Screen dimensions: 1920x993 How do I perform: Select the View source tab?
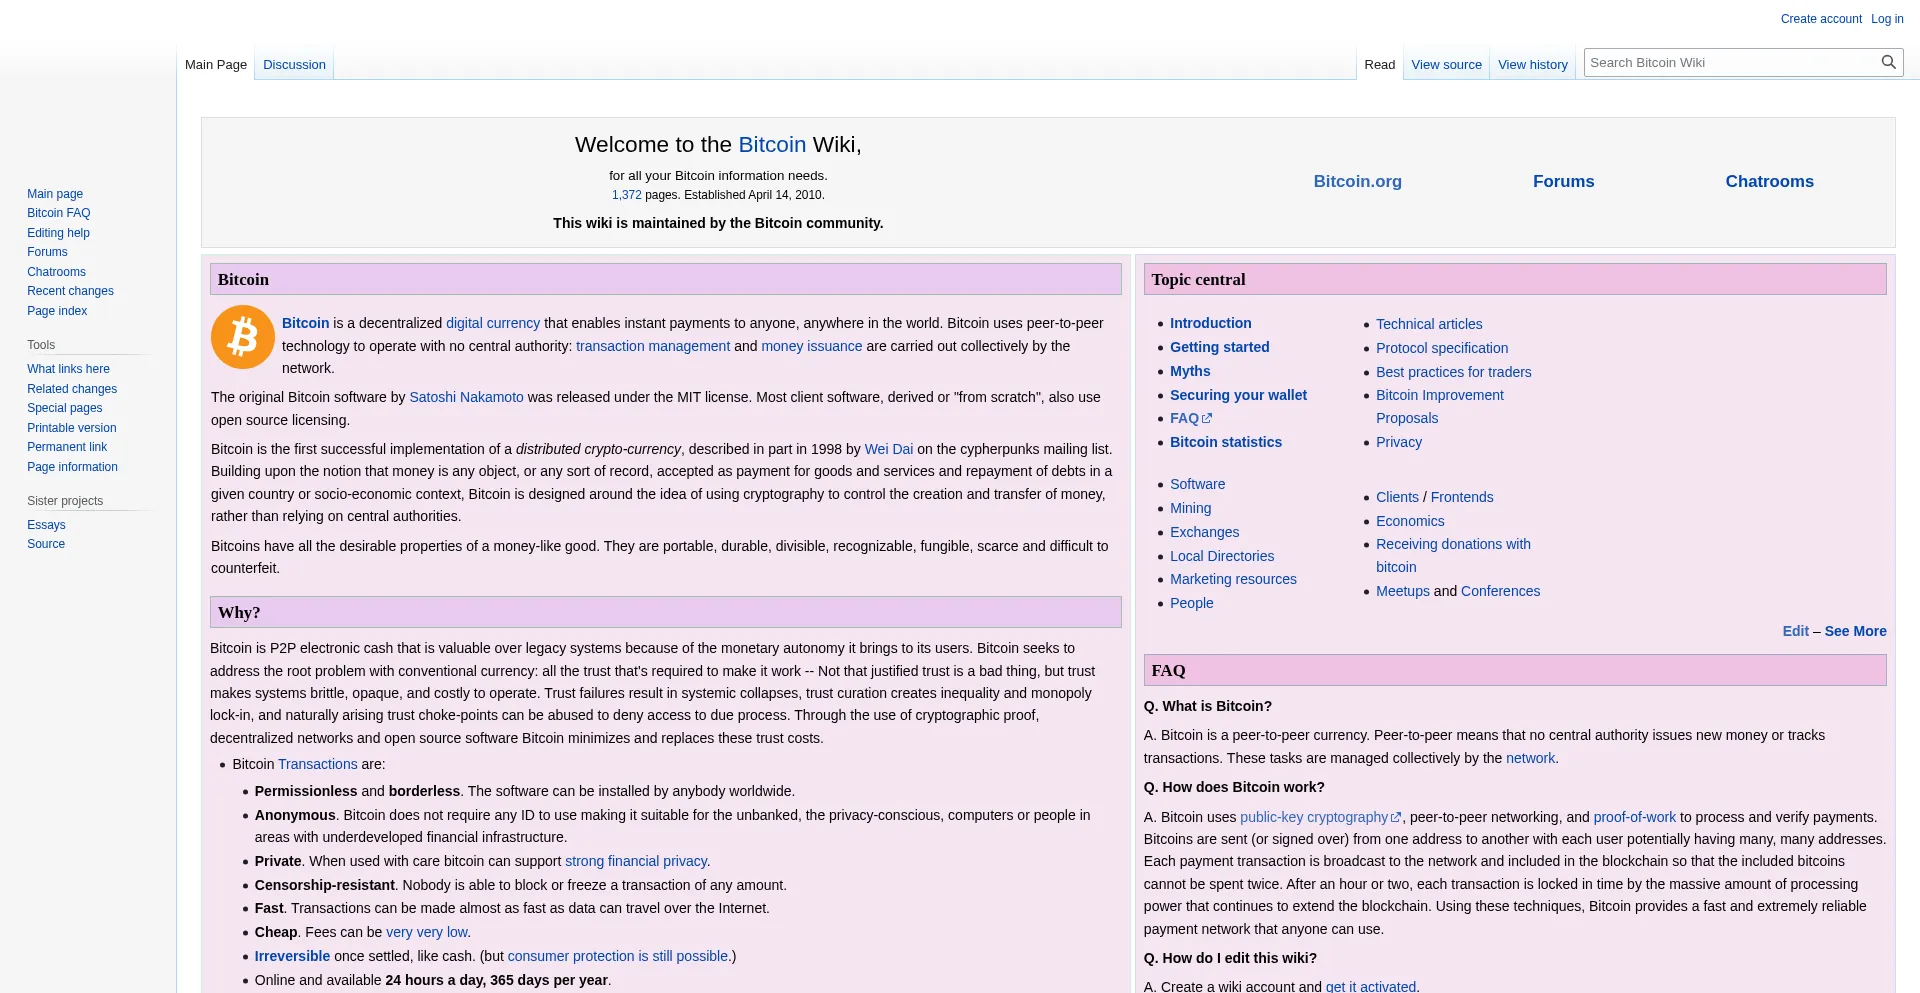pos(1446,65)
